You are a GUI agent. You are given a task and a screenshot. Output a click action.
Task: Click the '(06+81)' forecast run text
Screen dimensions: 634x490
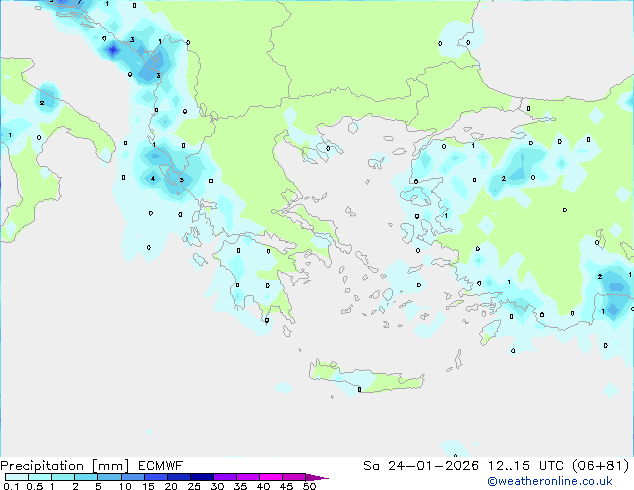[600, 466]
